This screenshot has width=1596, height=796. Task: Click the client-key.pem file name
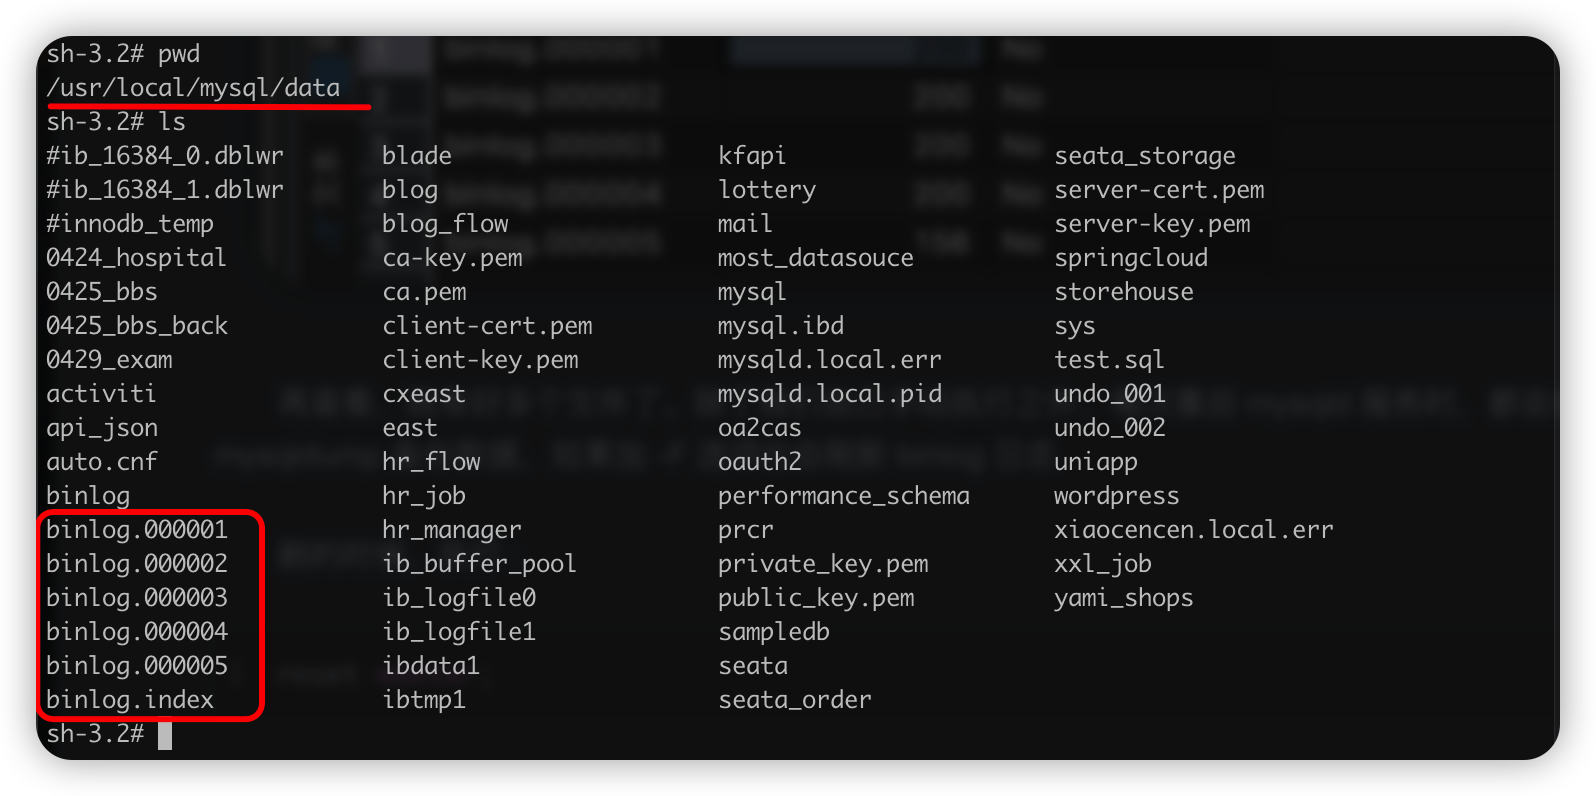480,360
